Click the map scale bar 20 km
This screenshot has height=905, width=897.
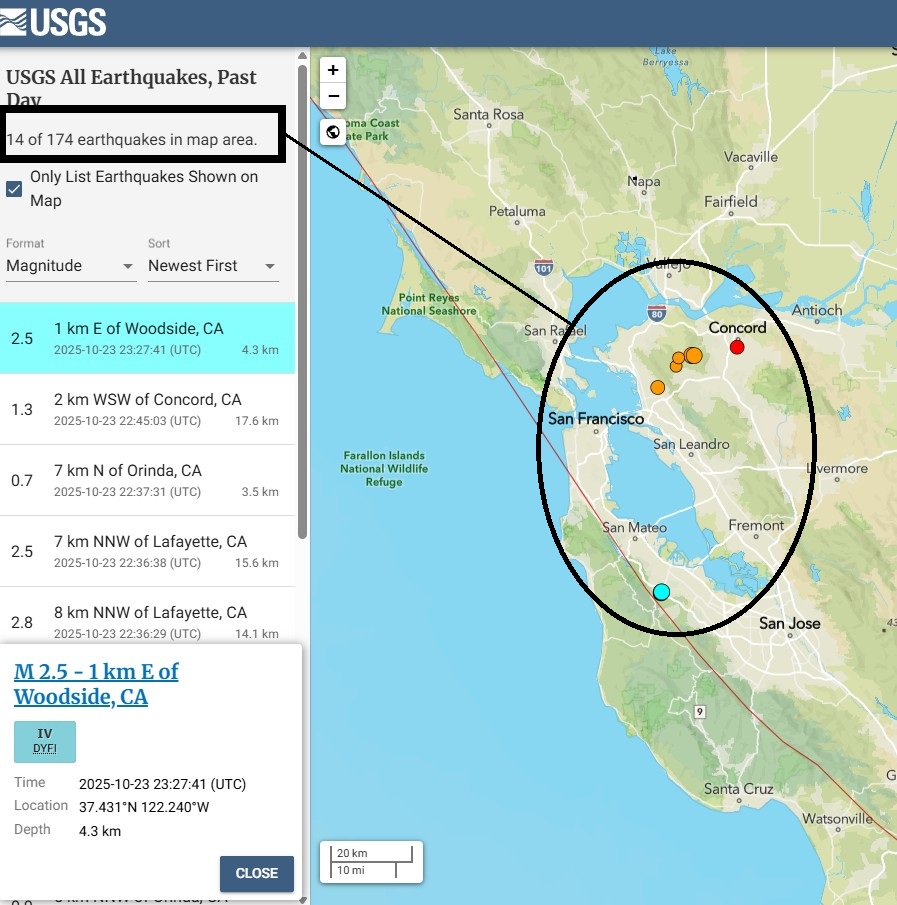(371, 853)
